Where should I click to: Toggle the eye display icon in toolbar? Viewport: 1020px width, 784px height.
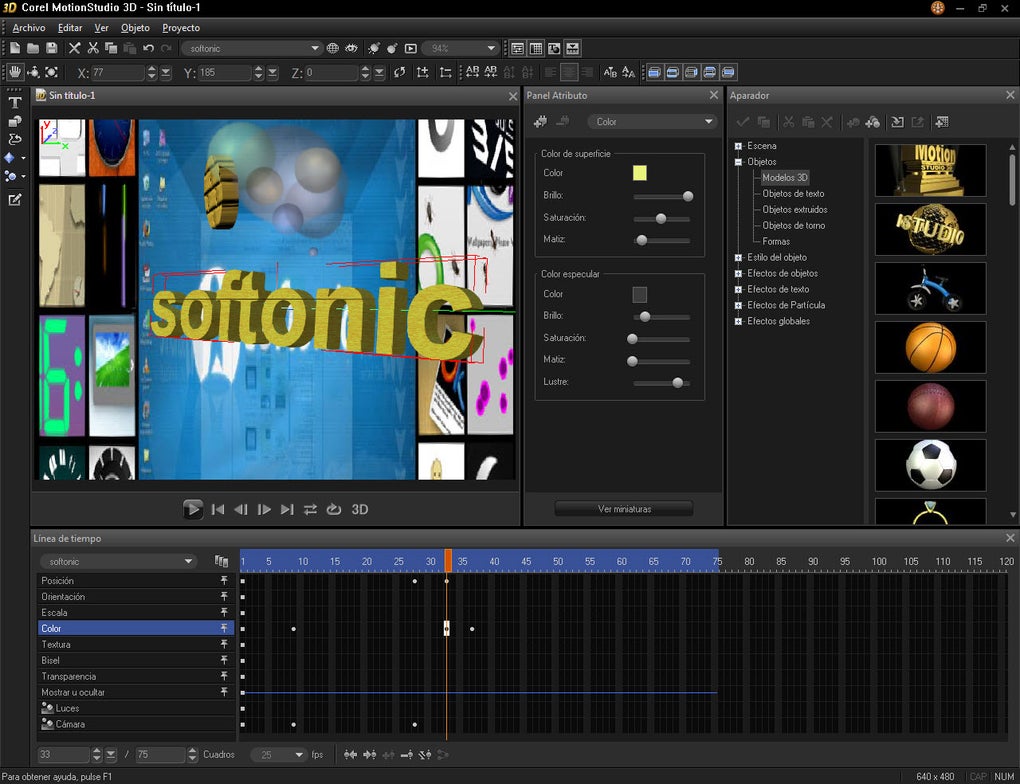click(351, 48)
